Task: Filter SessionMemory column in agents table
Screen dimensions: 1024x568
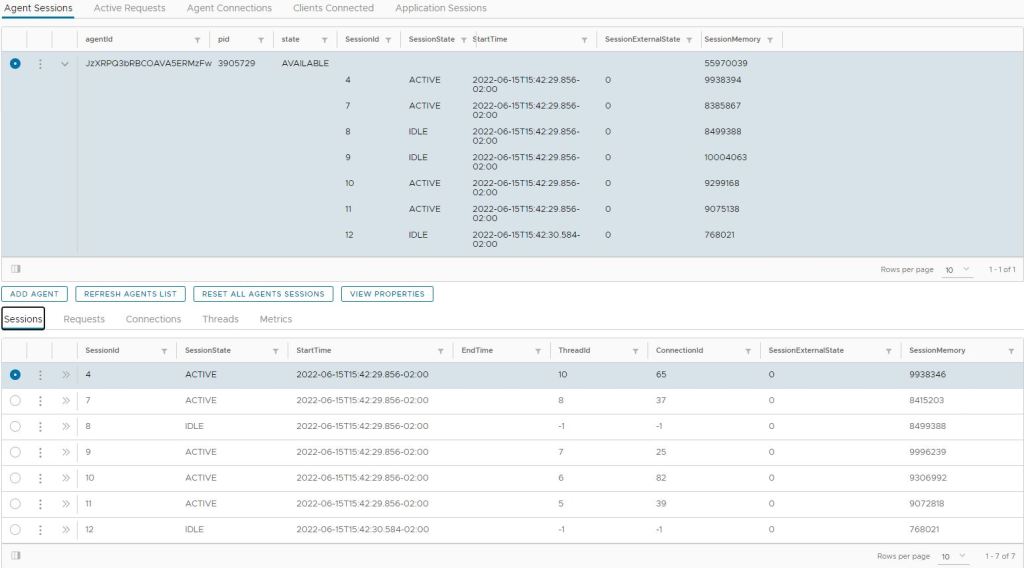Action: click(x=770, y=40)
